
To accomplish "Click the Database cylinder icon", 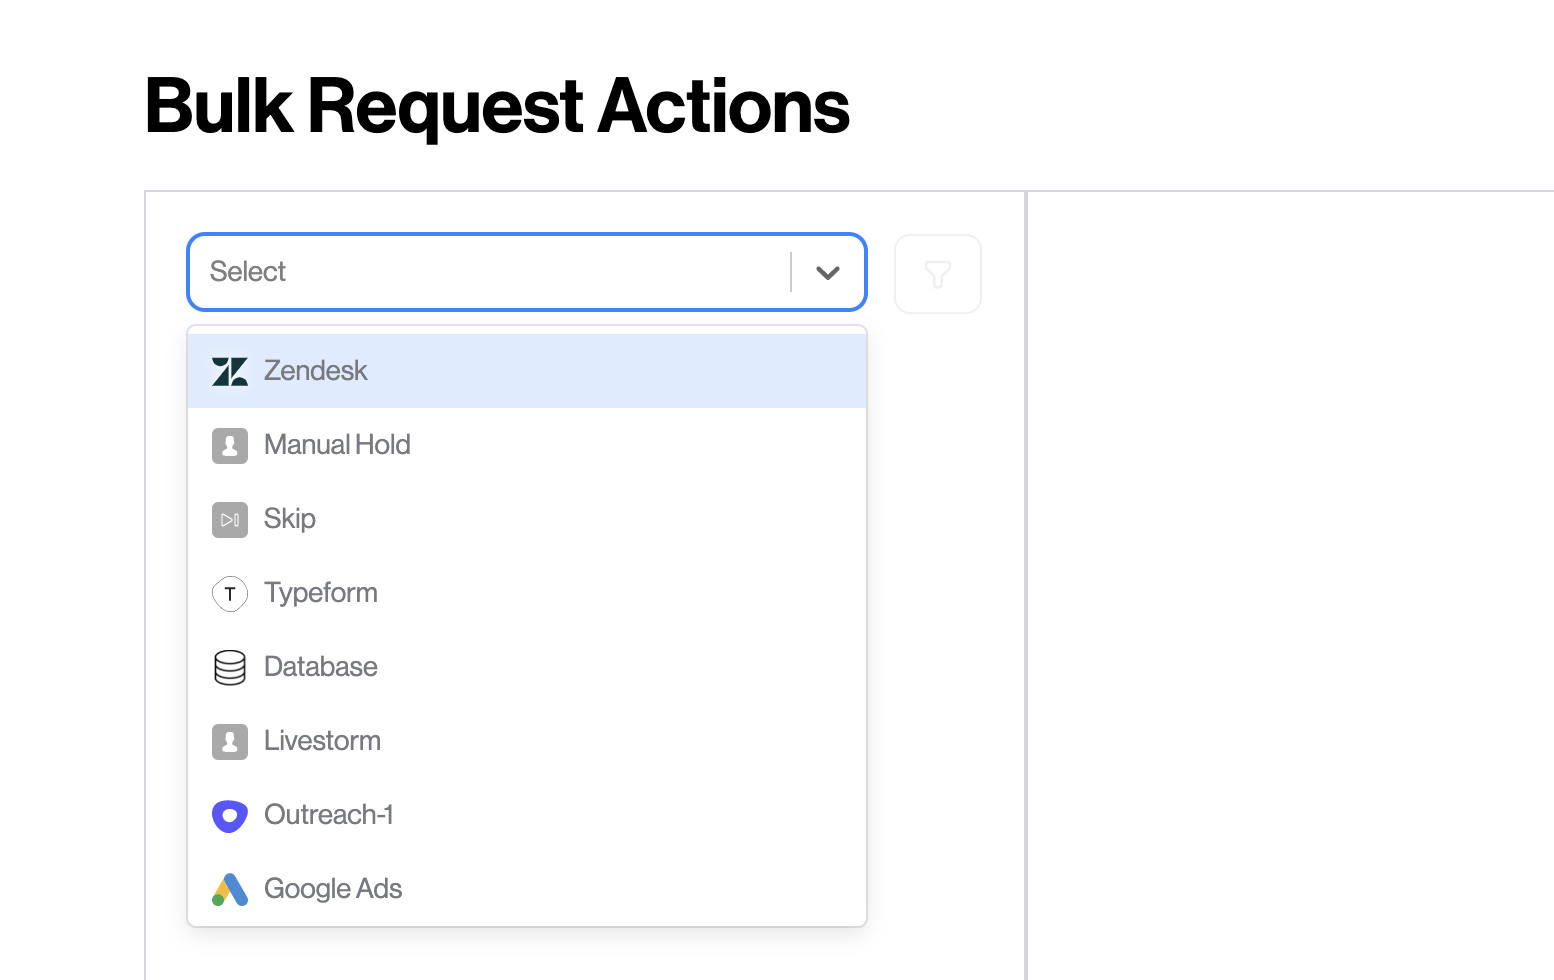I will click(x=230, y=668).
